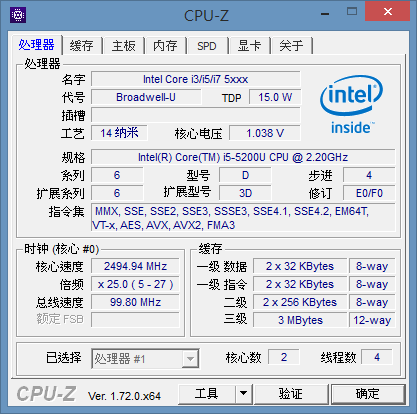
Task: Click the Broadwell-U code name value
Action: point(146,97)
